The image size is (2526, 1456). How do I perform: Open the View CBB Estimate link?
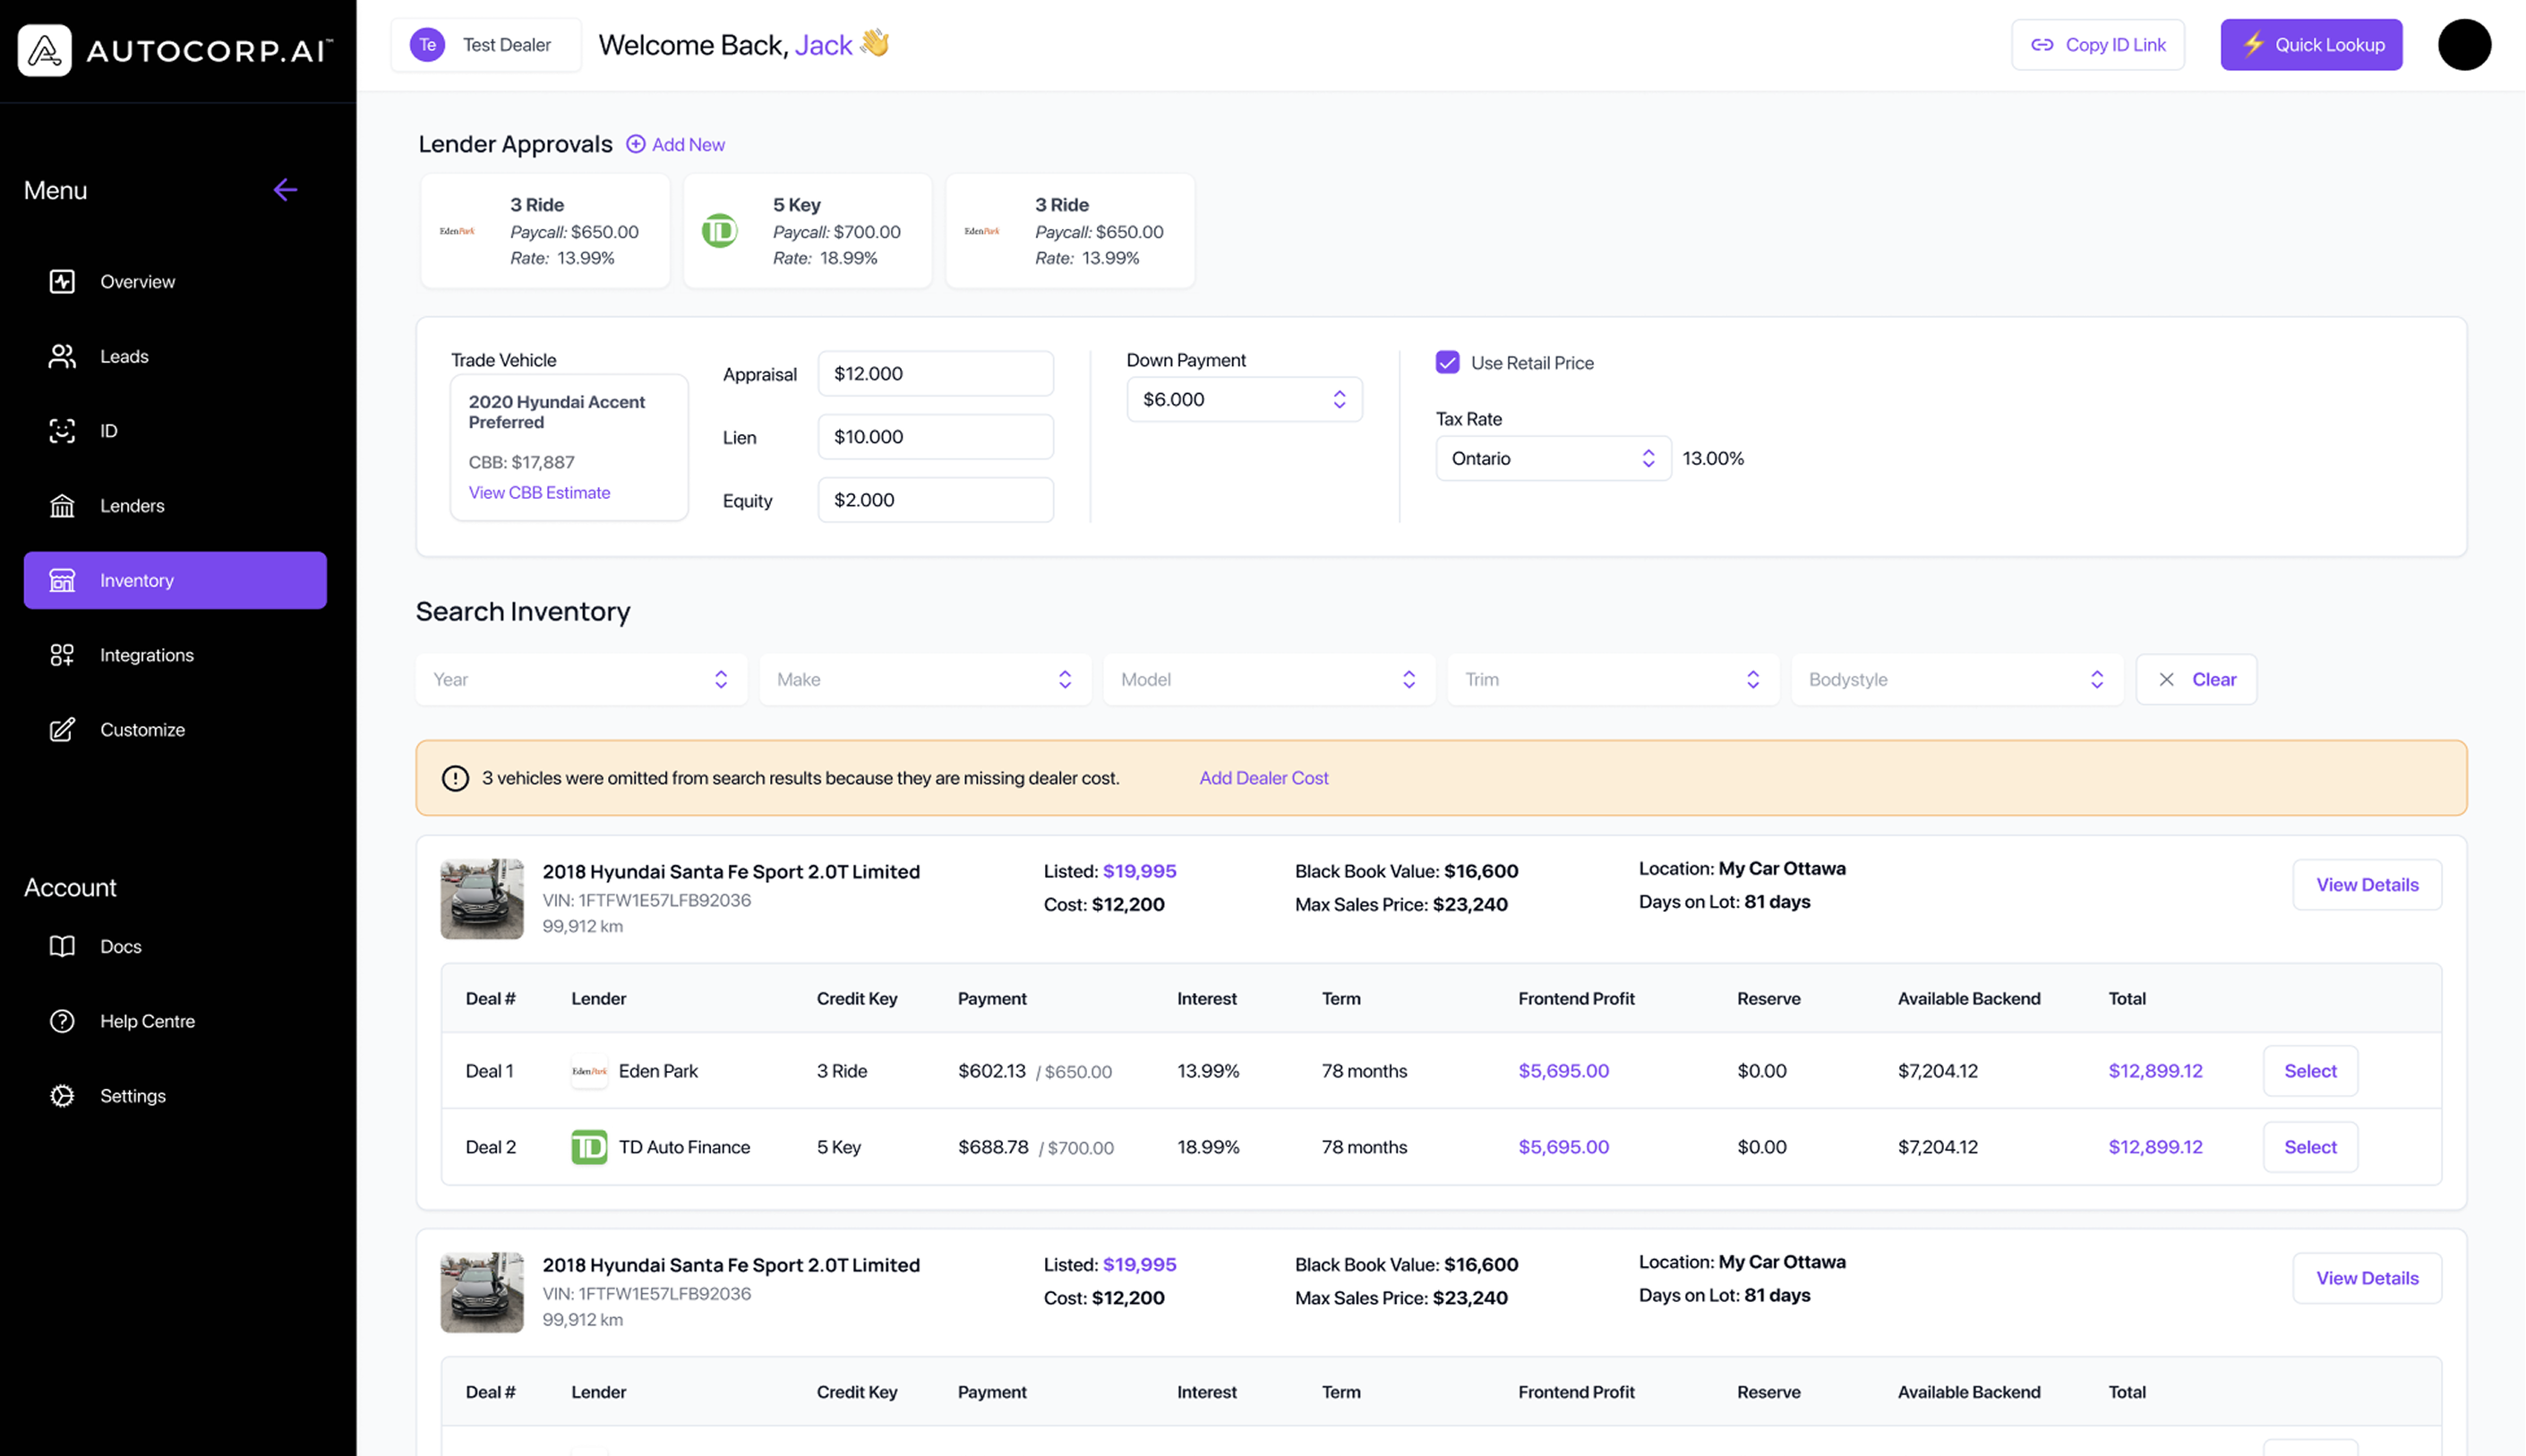click(539, 492)
